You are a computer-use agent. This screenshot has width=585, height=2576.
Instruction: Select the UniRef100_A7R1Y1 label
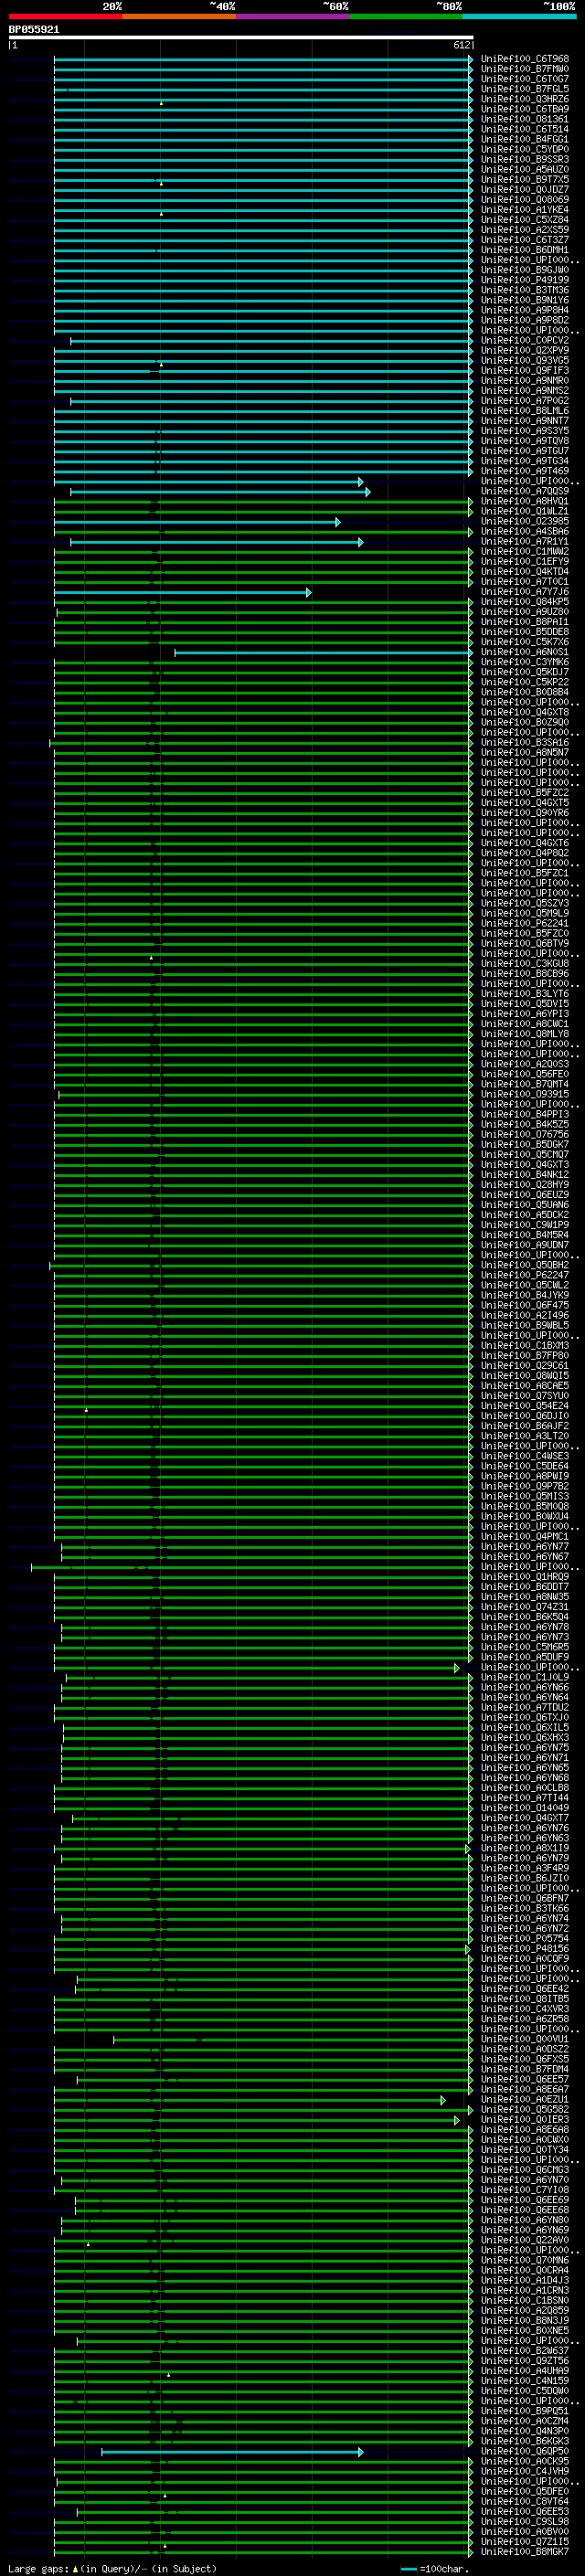coord(525,542)
